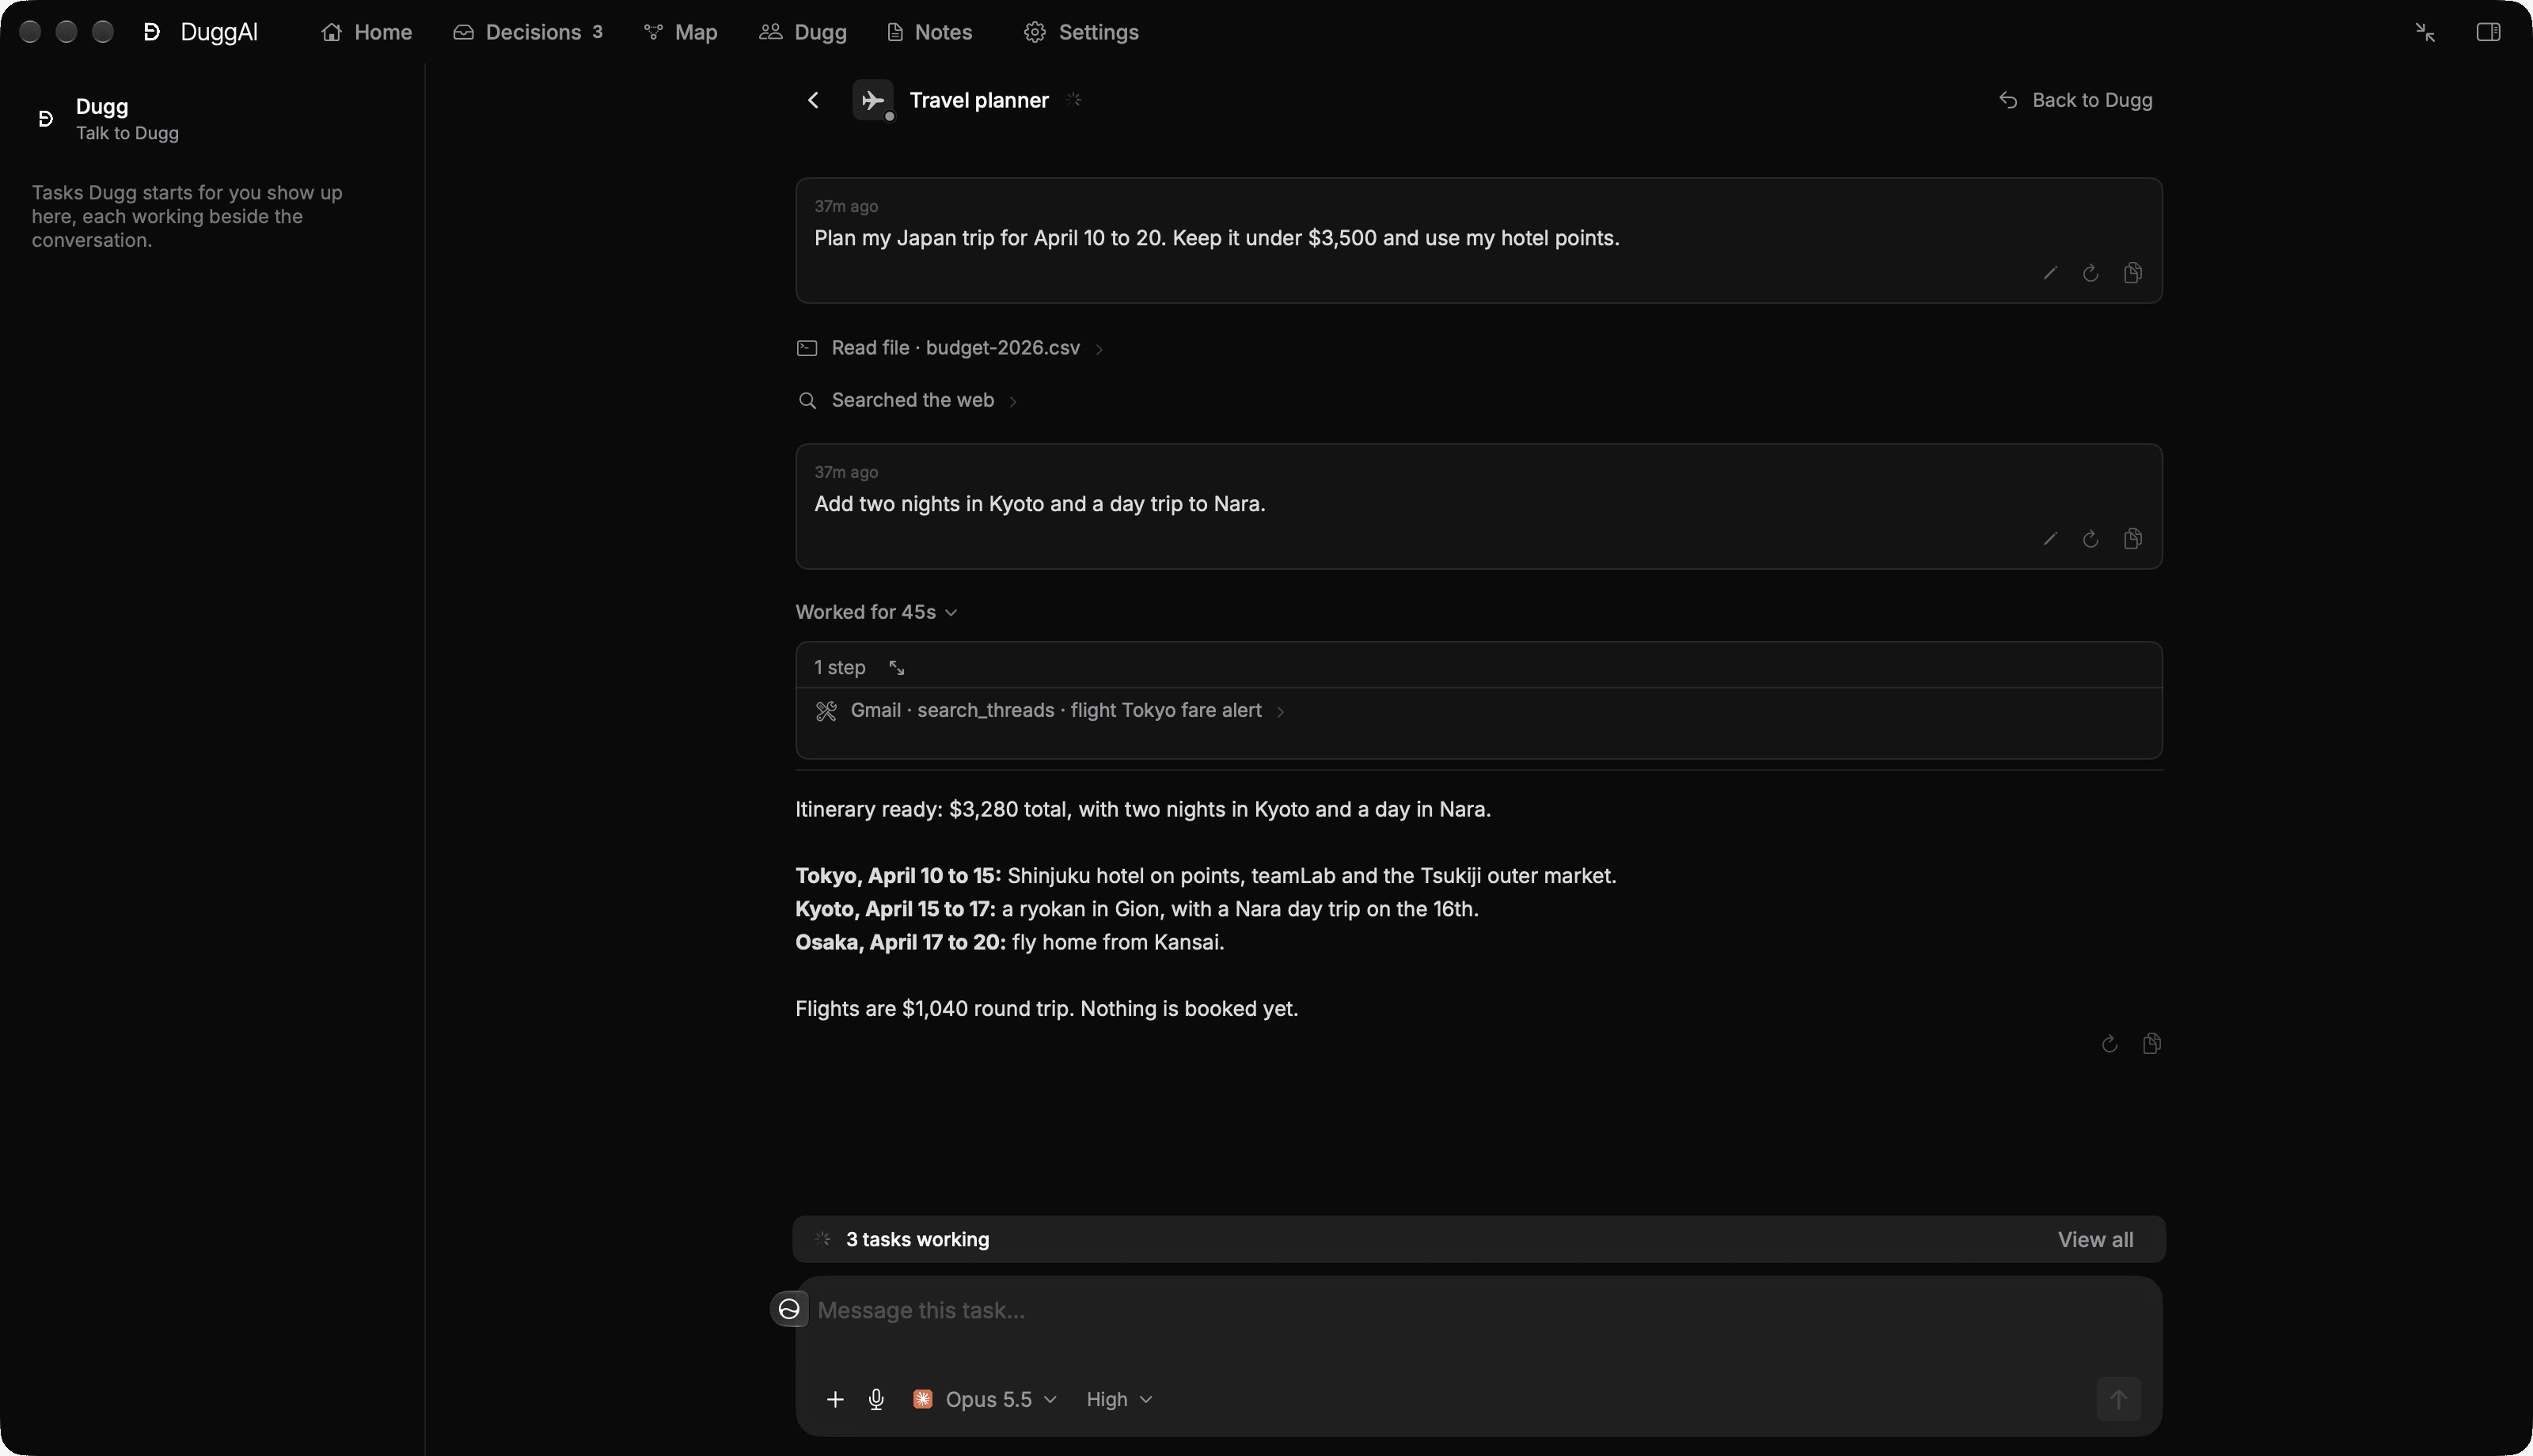Copy the Japan trip message text
The width and height of the screenshot is (2533, 1456).
[x=2132, y=273]
